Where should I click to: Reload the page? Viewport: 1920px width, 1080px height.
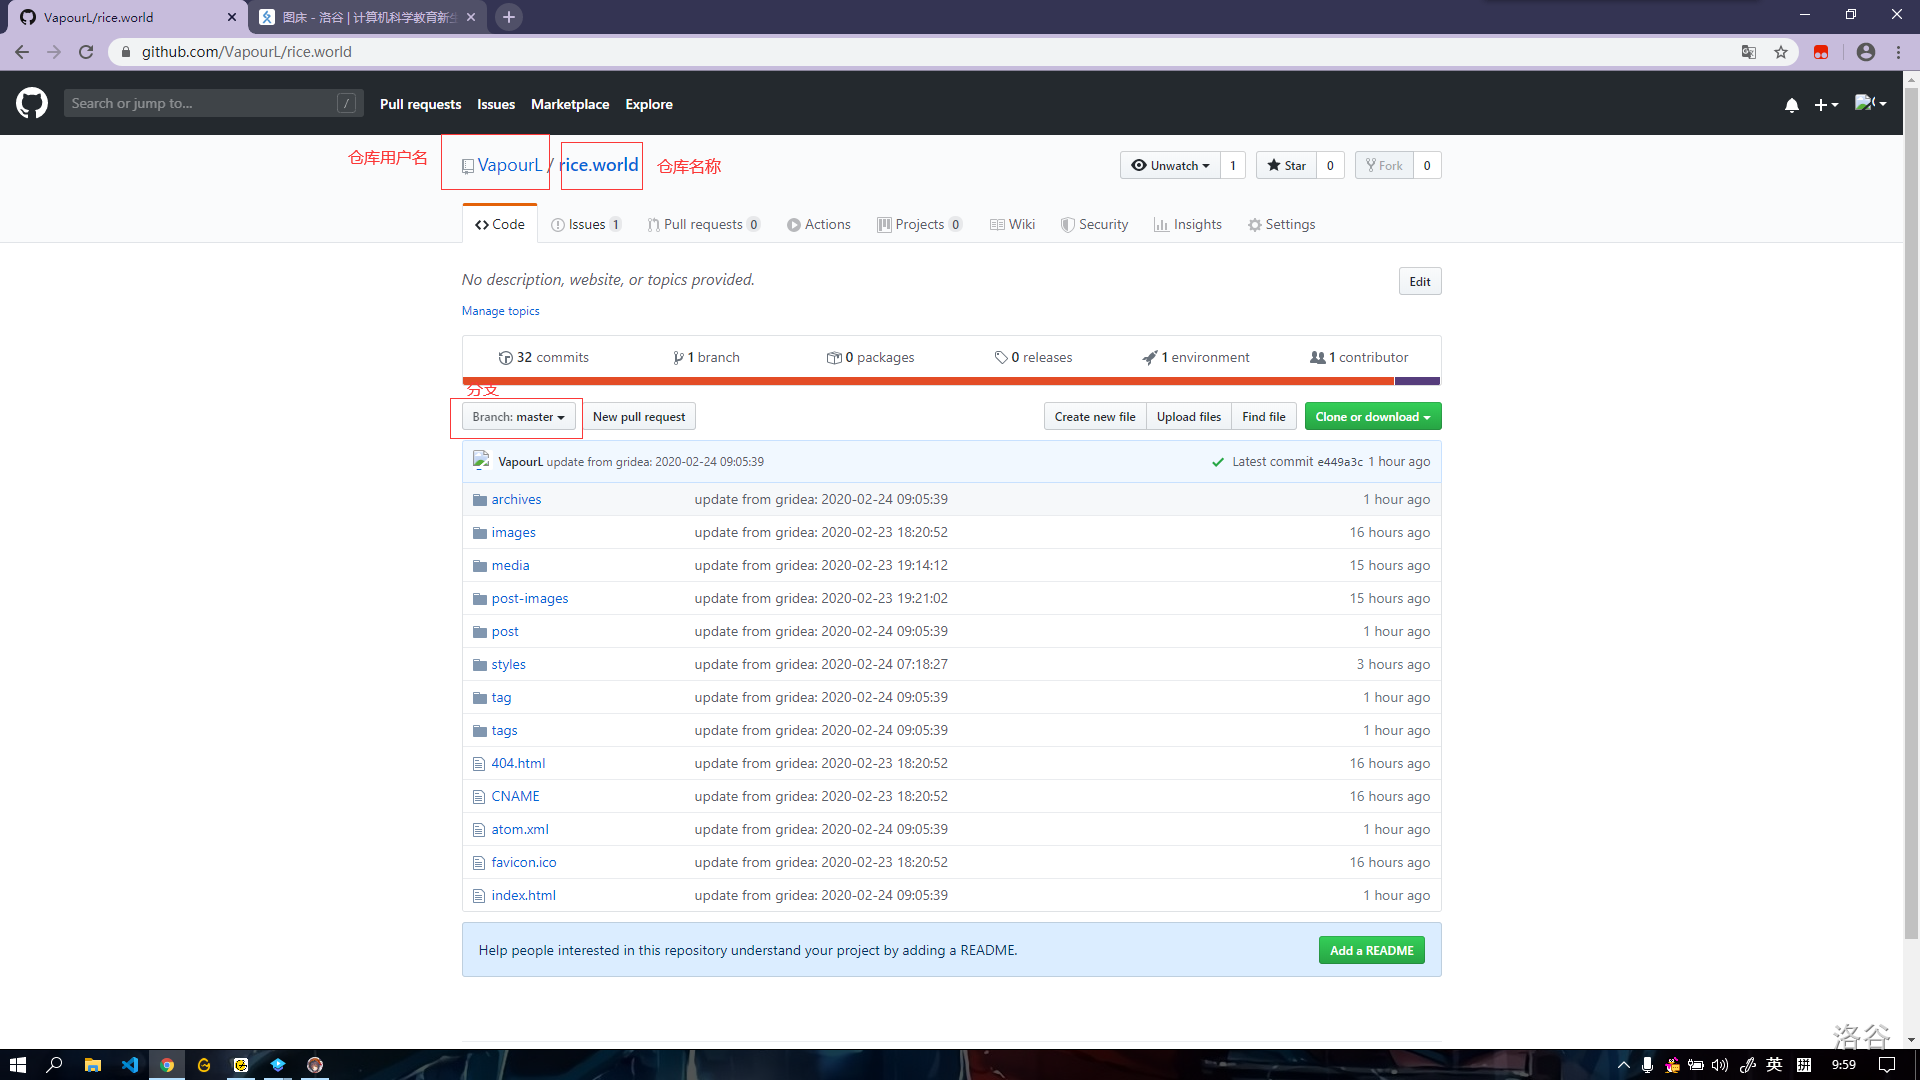click(x=86, y=52)
